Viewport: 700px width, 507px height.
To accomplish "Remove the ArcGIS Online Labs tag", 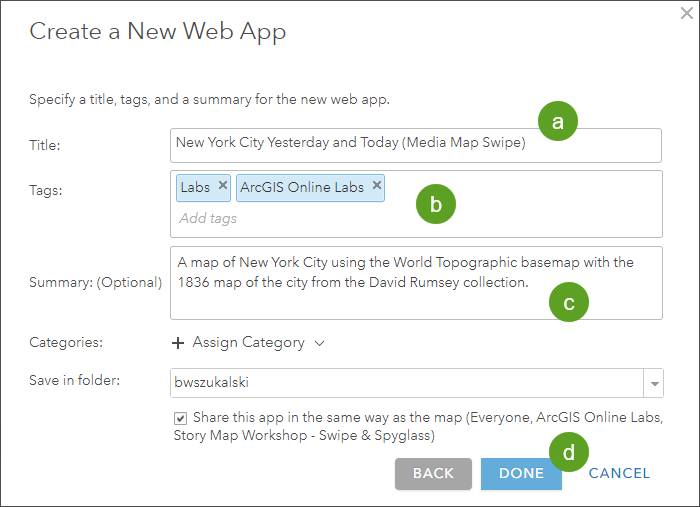I will 376,186.
